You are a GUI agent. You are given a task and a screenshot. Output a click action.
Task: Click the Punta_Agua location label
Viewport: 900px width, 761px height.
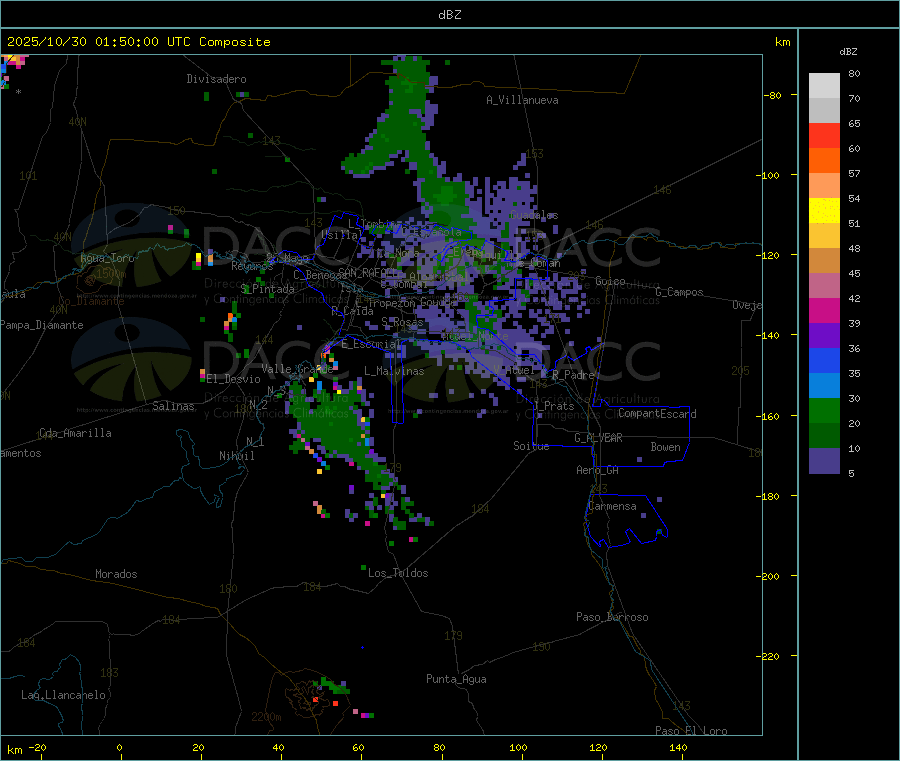[456, 679]
